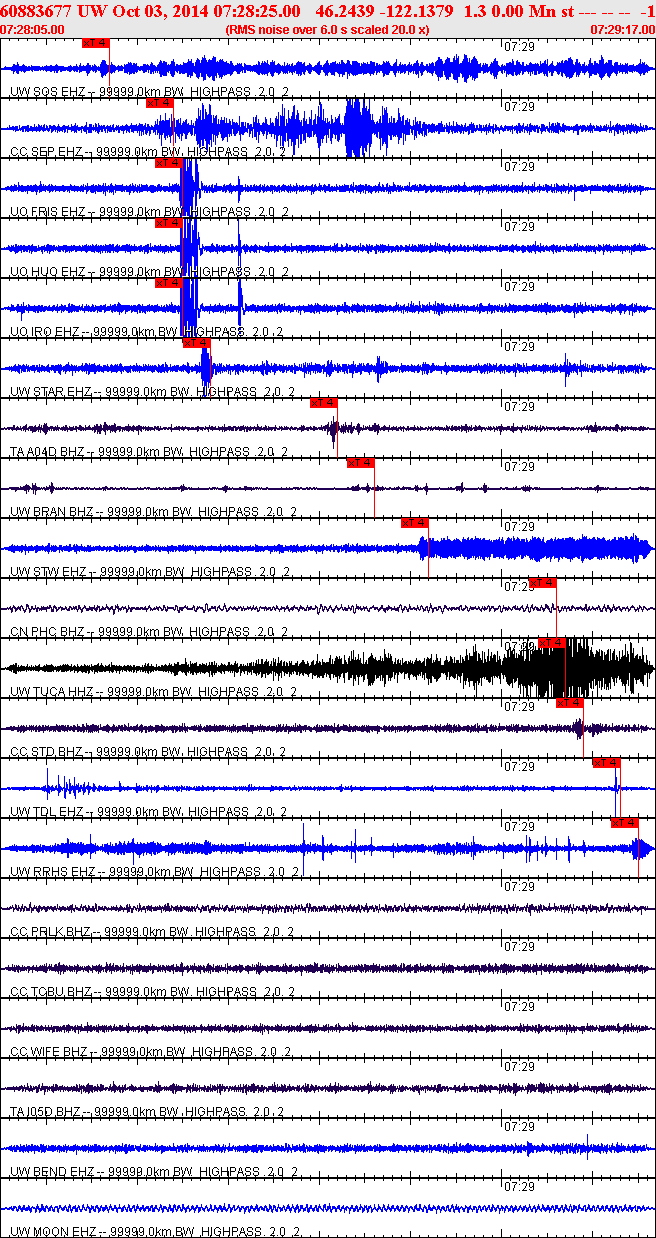Click the red pick flag on CC STD trace
656x1238 pixels.
pyautogui.click(x=570, y=703)
